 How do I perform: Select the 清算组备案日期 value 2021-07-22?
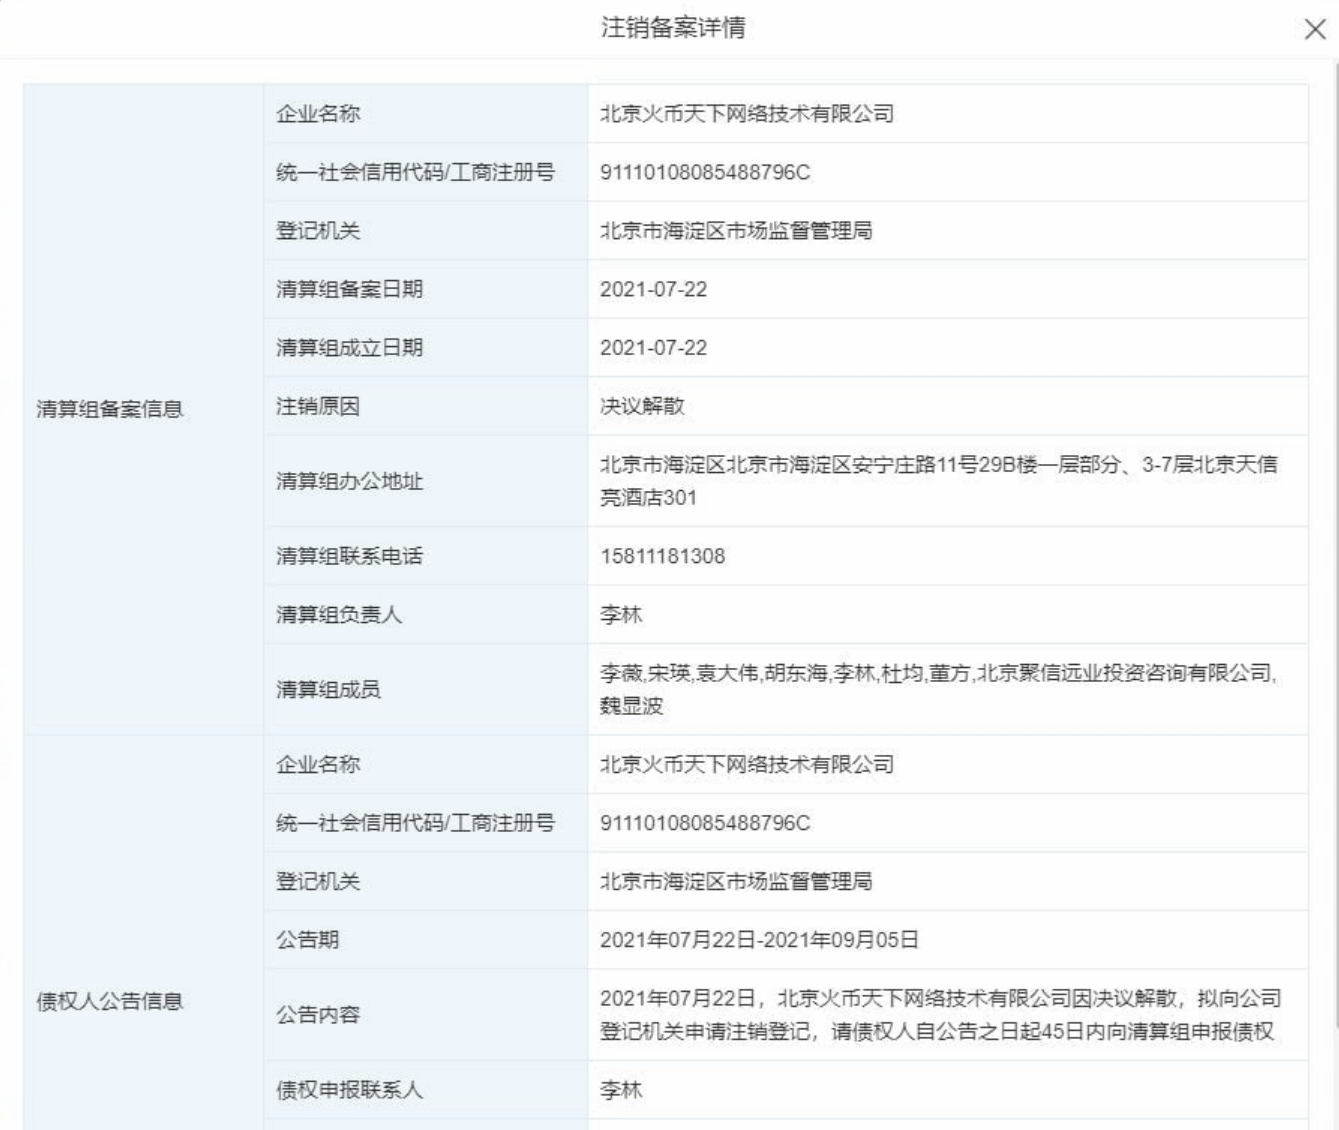click(x=653, y=289)
